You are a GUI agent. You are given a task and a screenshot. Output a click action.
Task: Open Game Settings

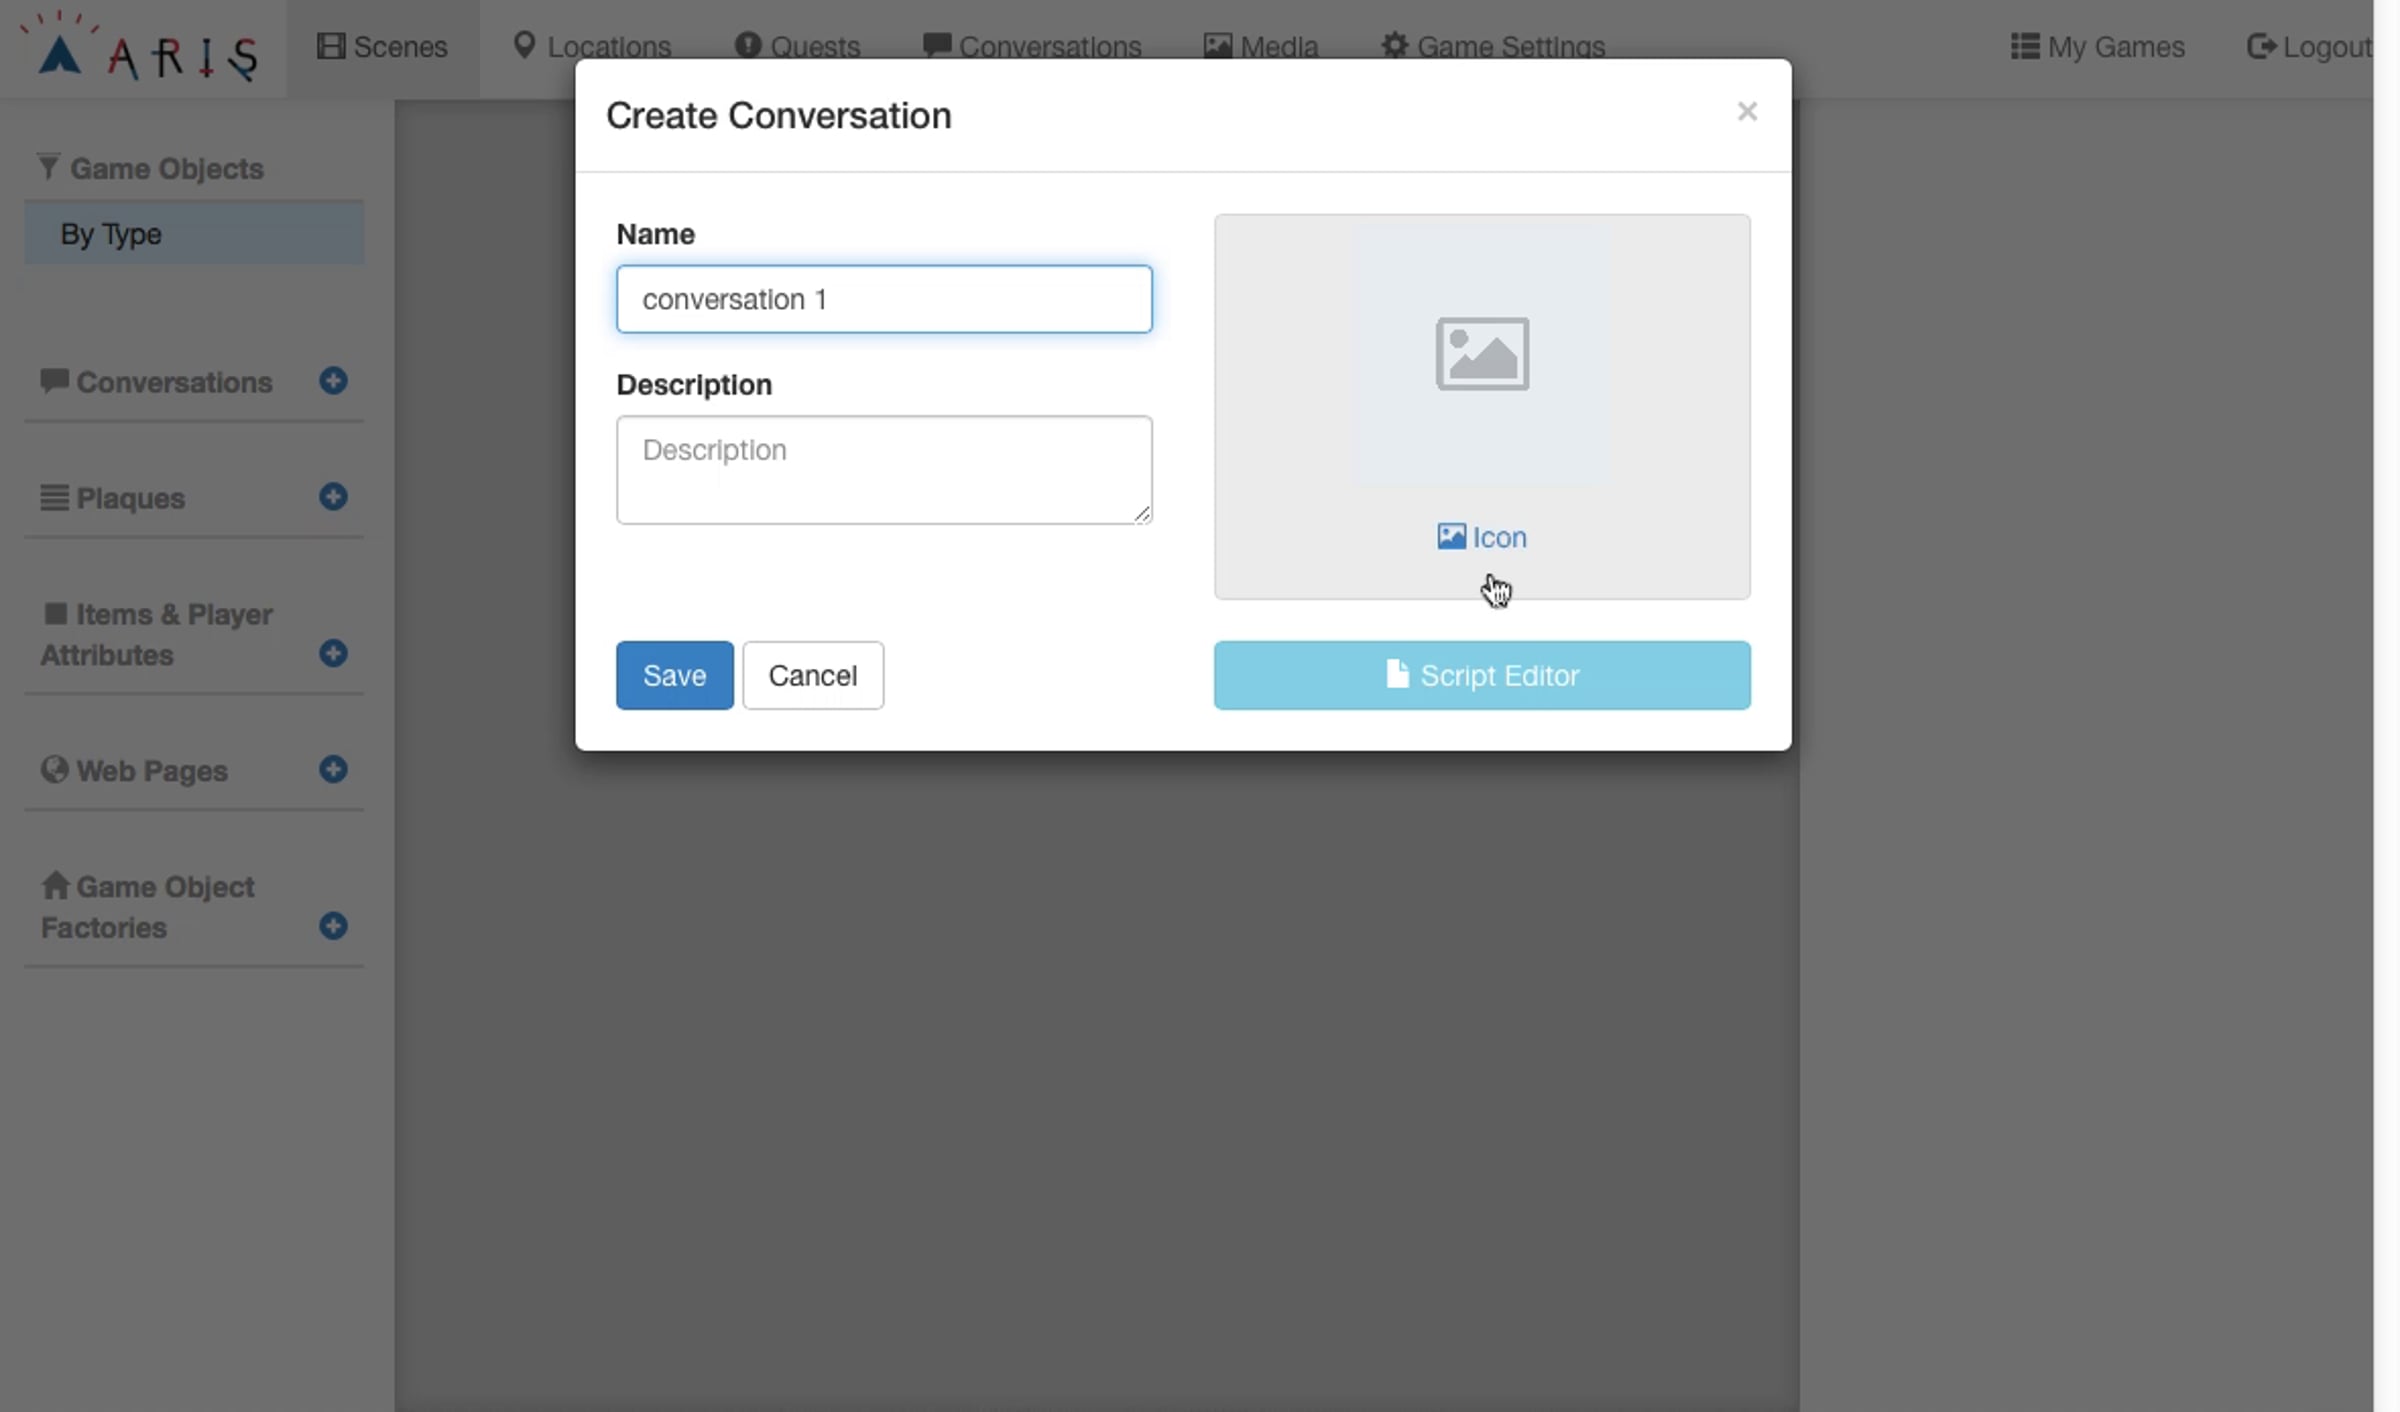pyautogui.click(x=1492, y=47)
